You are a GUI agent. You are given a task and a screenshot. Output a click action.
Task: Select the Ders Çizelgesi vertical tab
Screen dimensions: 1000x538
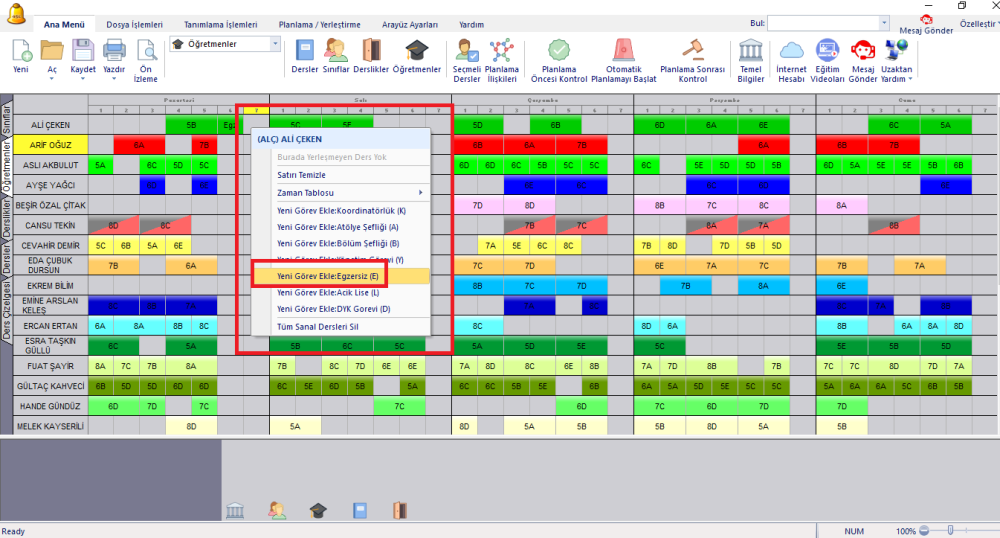click(x=6, y=311)
